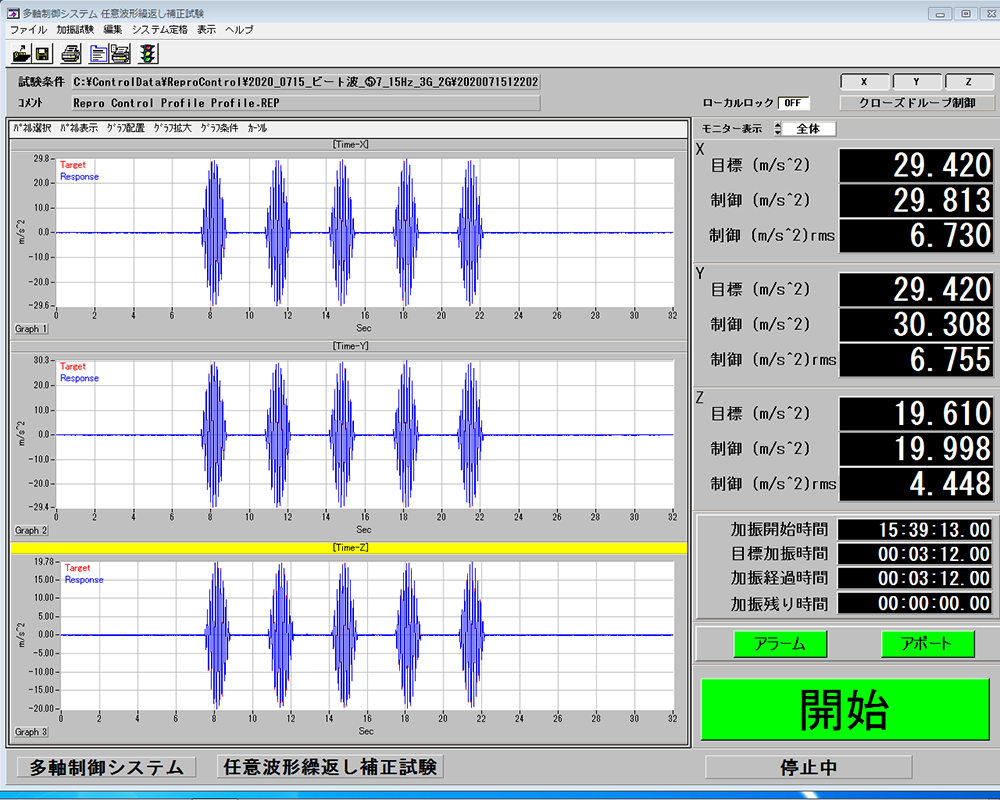Click the Y rms value 6.755
Image resolution: width=1000 pixels, height=800 pixels.
(x=916, y=359)
